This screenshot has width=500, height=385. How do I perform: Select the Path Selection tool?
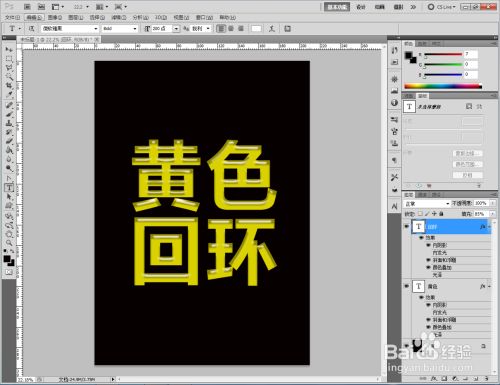coord(9,197)
